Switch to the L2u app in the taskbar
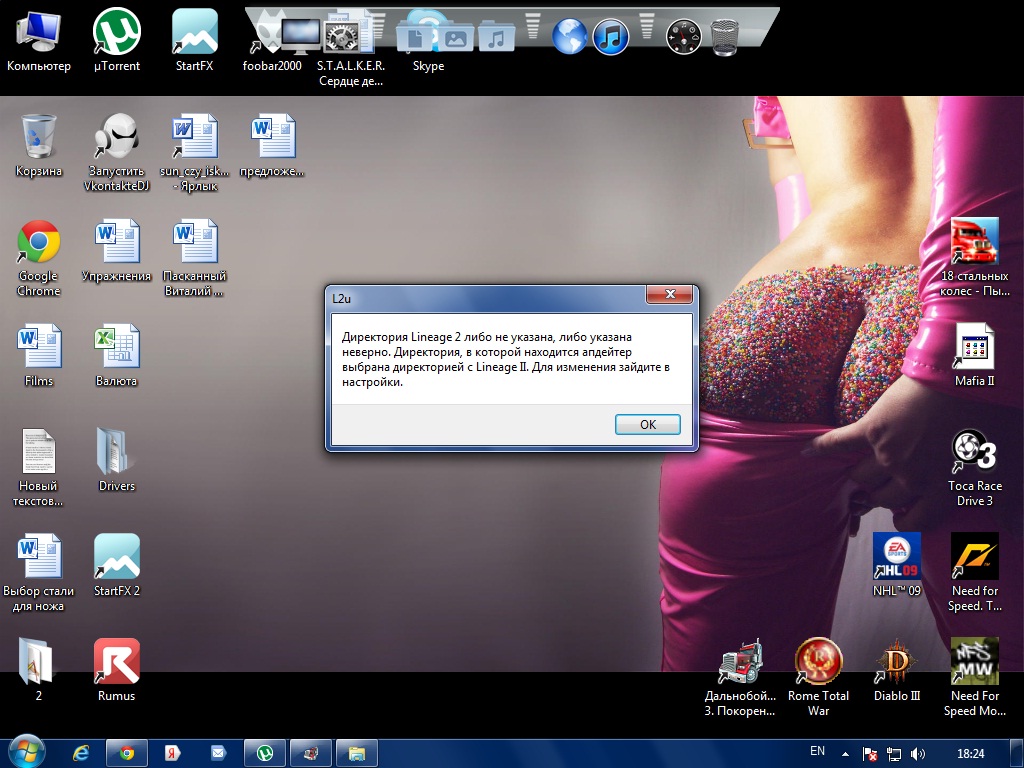This screenshot has height=768, width=1024. tap(311, 754)
